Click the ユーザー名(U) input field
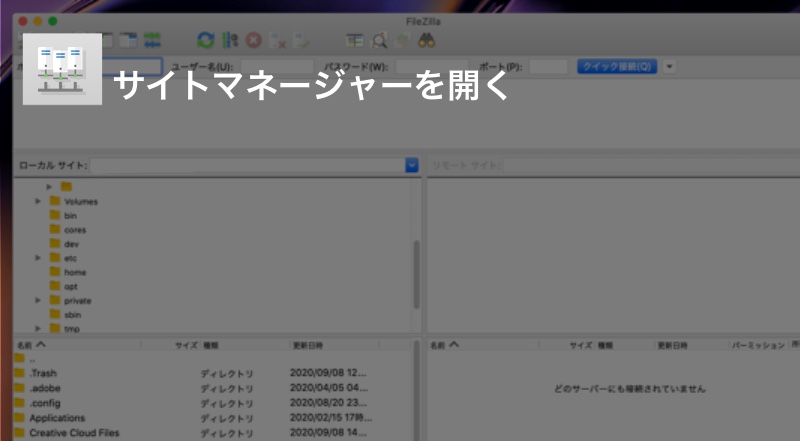 coord(277,66)
